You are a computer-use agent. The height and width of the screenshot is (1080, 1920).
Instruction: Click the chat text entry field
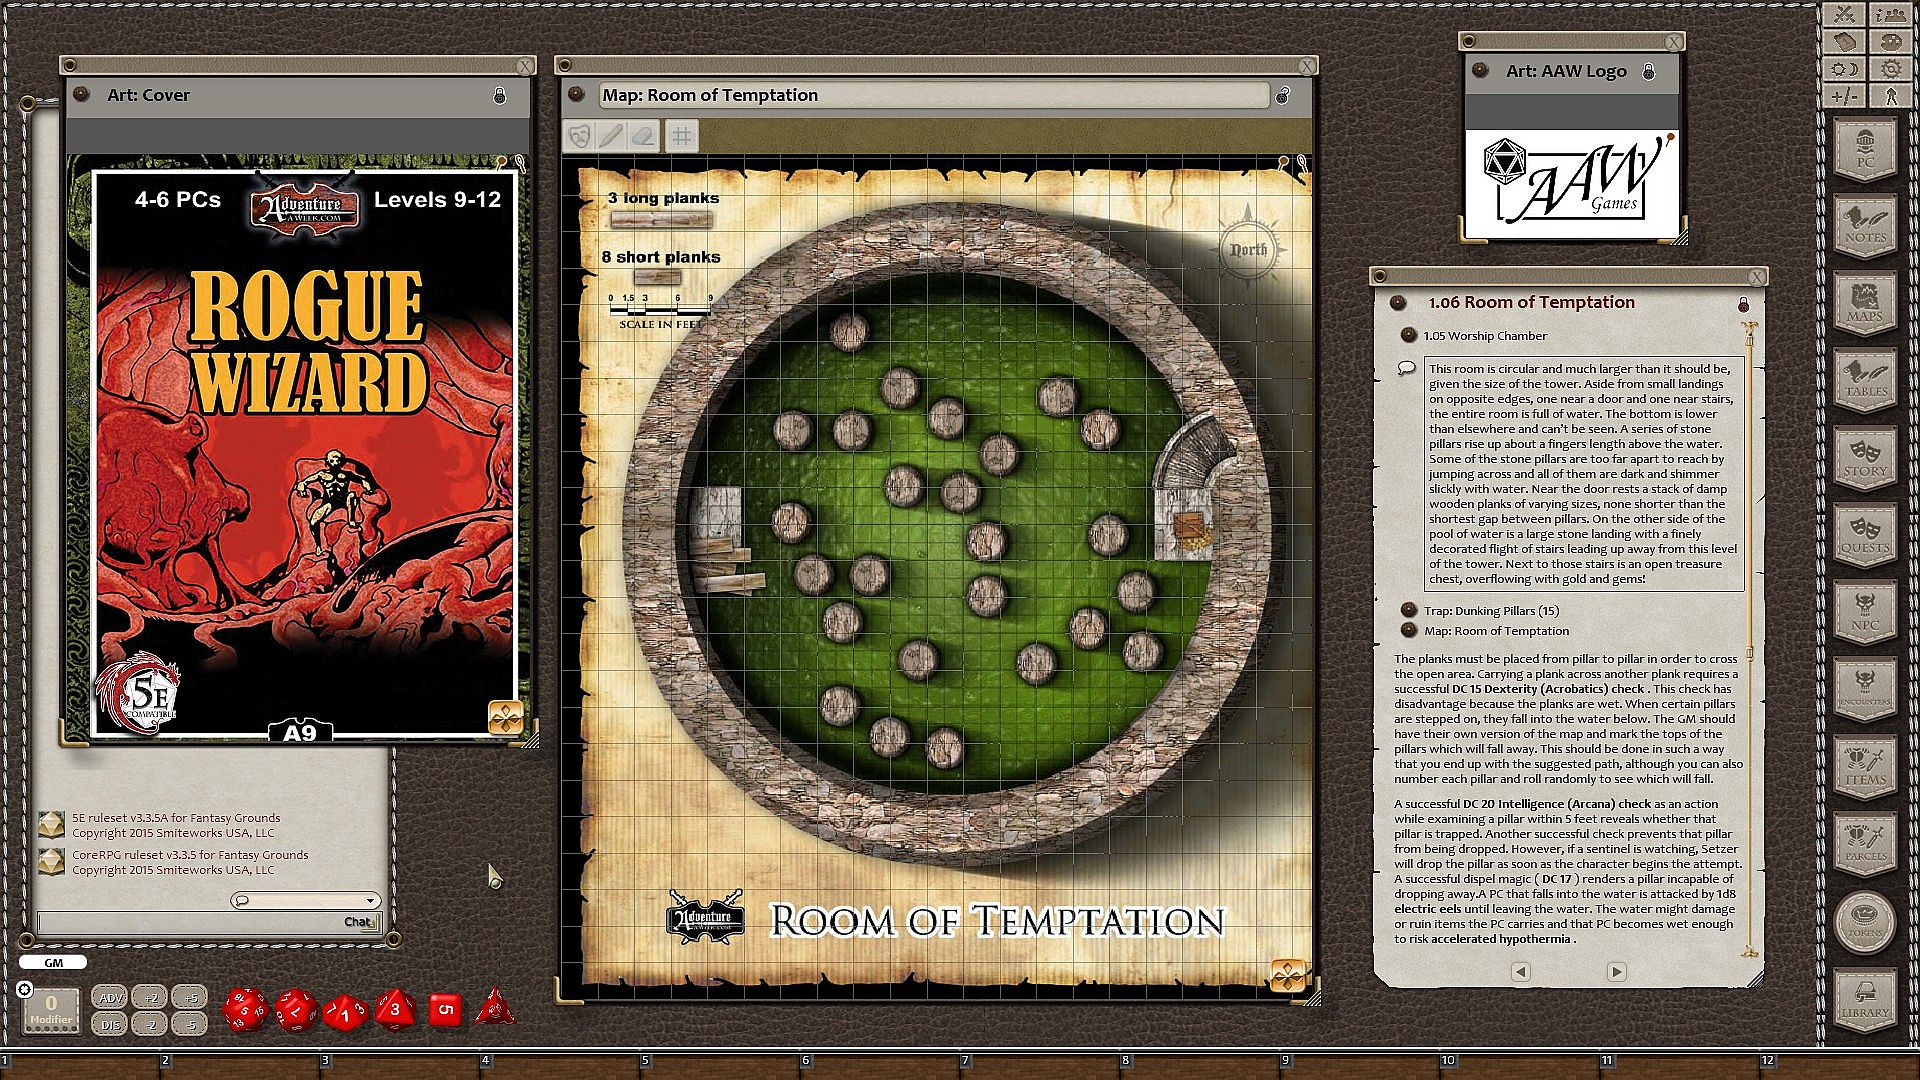[x=190, y=922]
